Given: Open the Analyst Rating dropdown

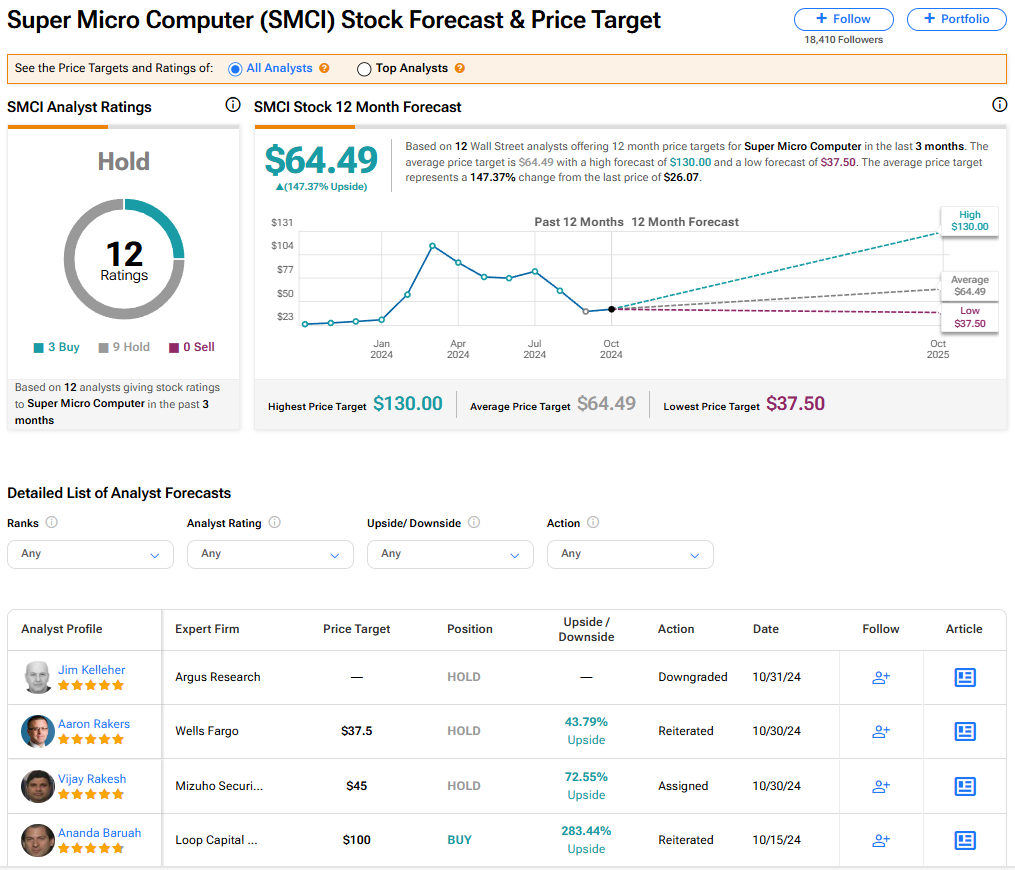Looking at the screenshot, I should (x=270, y=554).
